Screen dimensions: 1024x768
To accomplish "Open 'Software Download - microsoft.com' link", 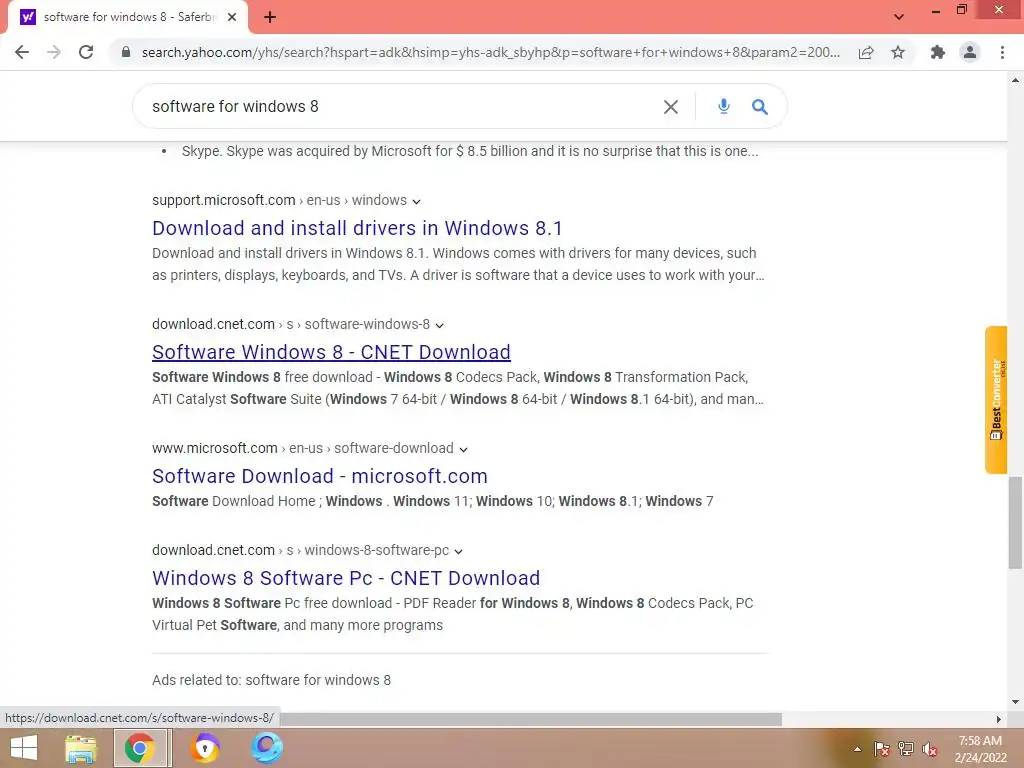I will 320,476.
